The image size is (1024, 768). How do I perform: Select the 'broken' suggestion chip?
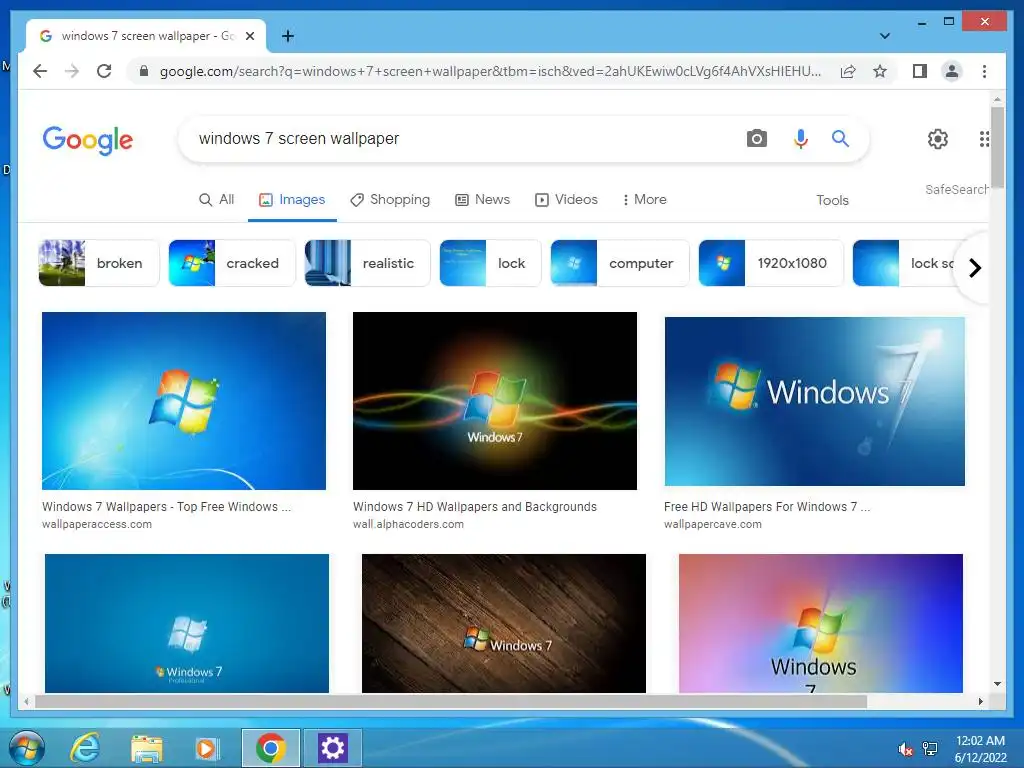(x=99, y=263)
